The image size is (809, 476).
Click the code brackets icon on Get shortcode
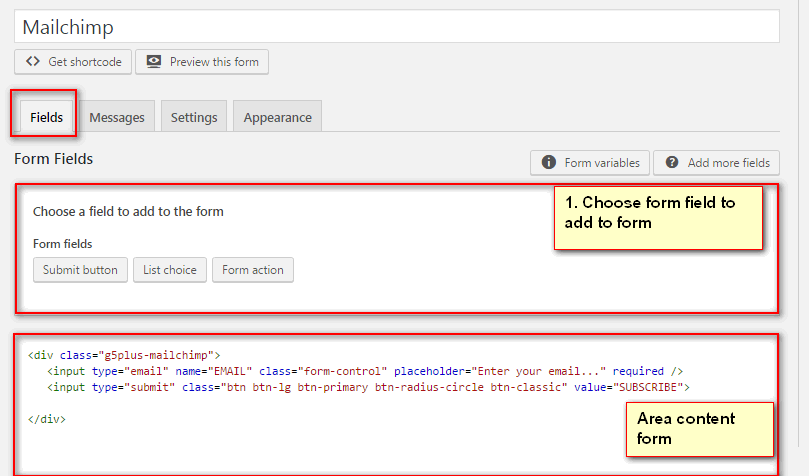click(33, 61)
